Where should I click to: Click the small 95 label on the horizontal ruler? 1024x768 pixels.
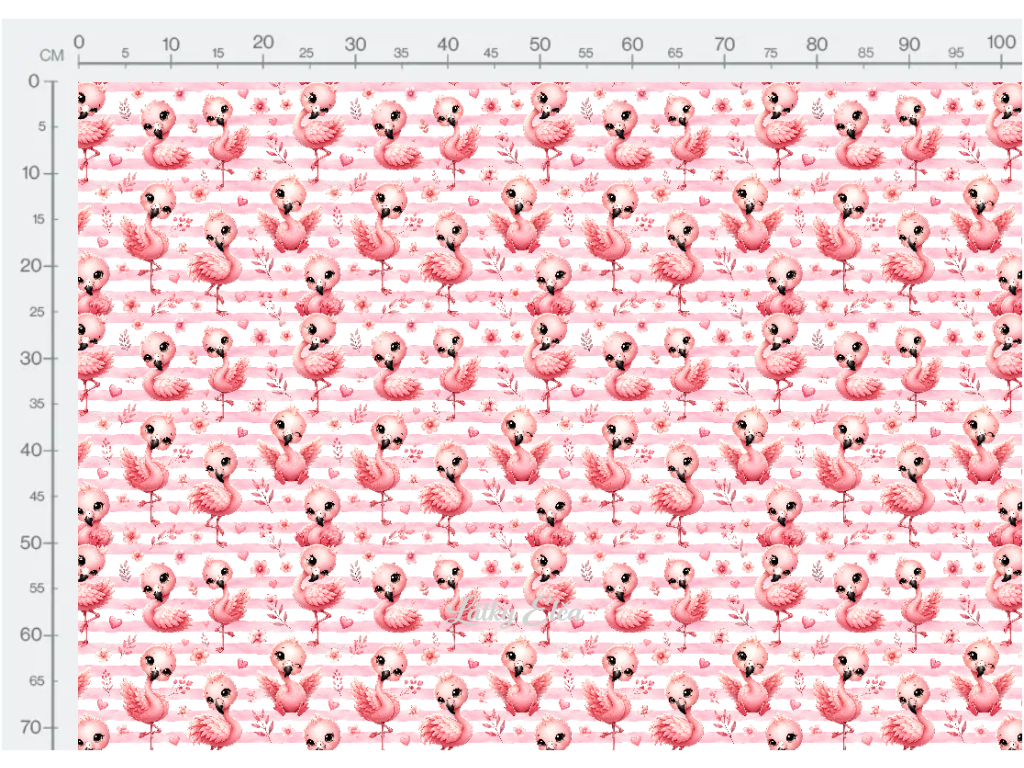coord(956,53)
